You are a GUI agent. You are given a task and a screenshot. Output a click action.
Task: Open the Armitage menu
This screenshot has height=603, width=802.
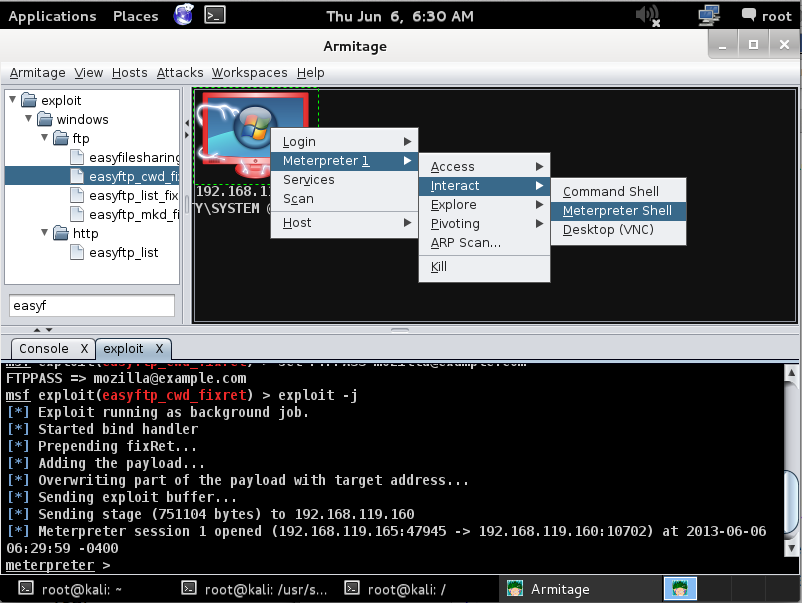click(37, 73)
